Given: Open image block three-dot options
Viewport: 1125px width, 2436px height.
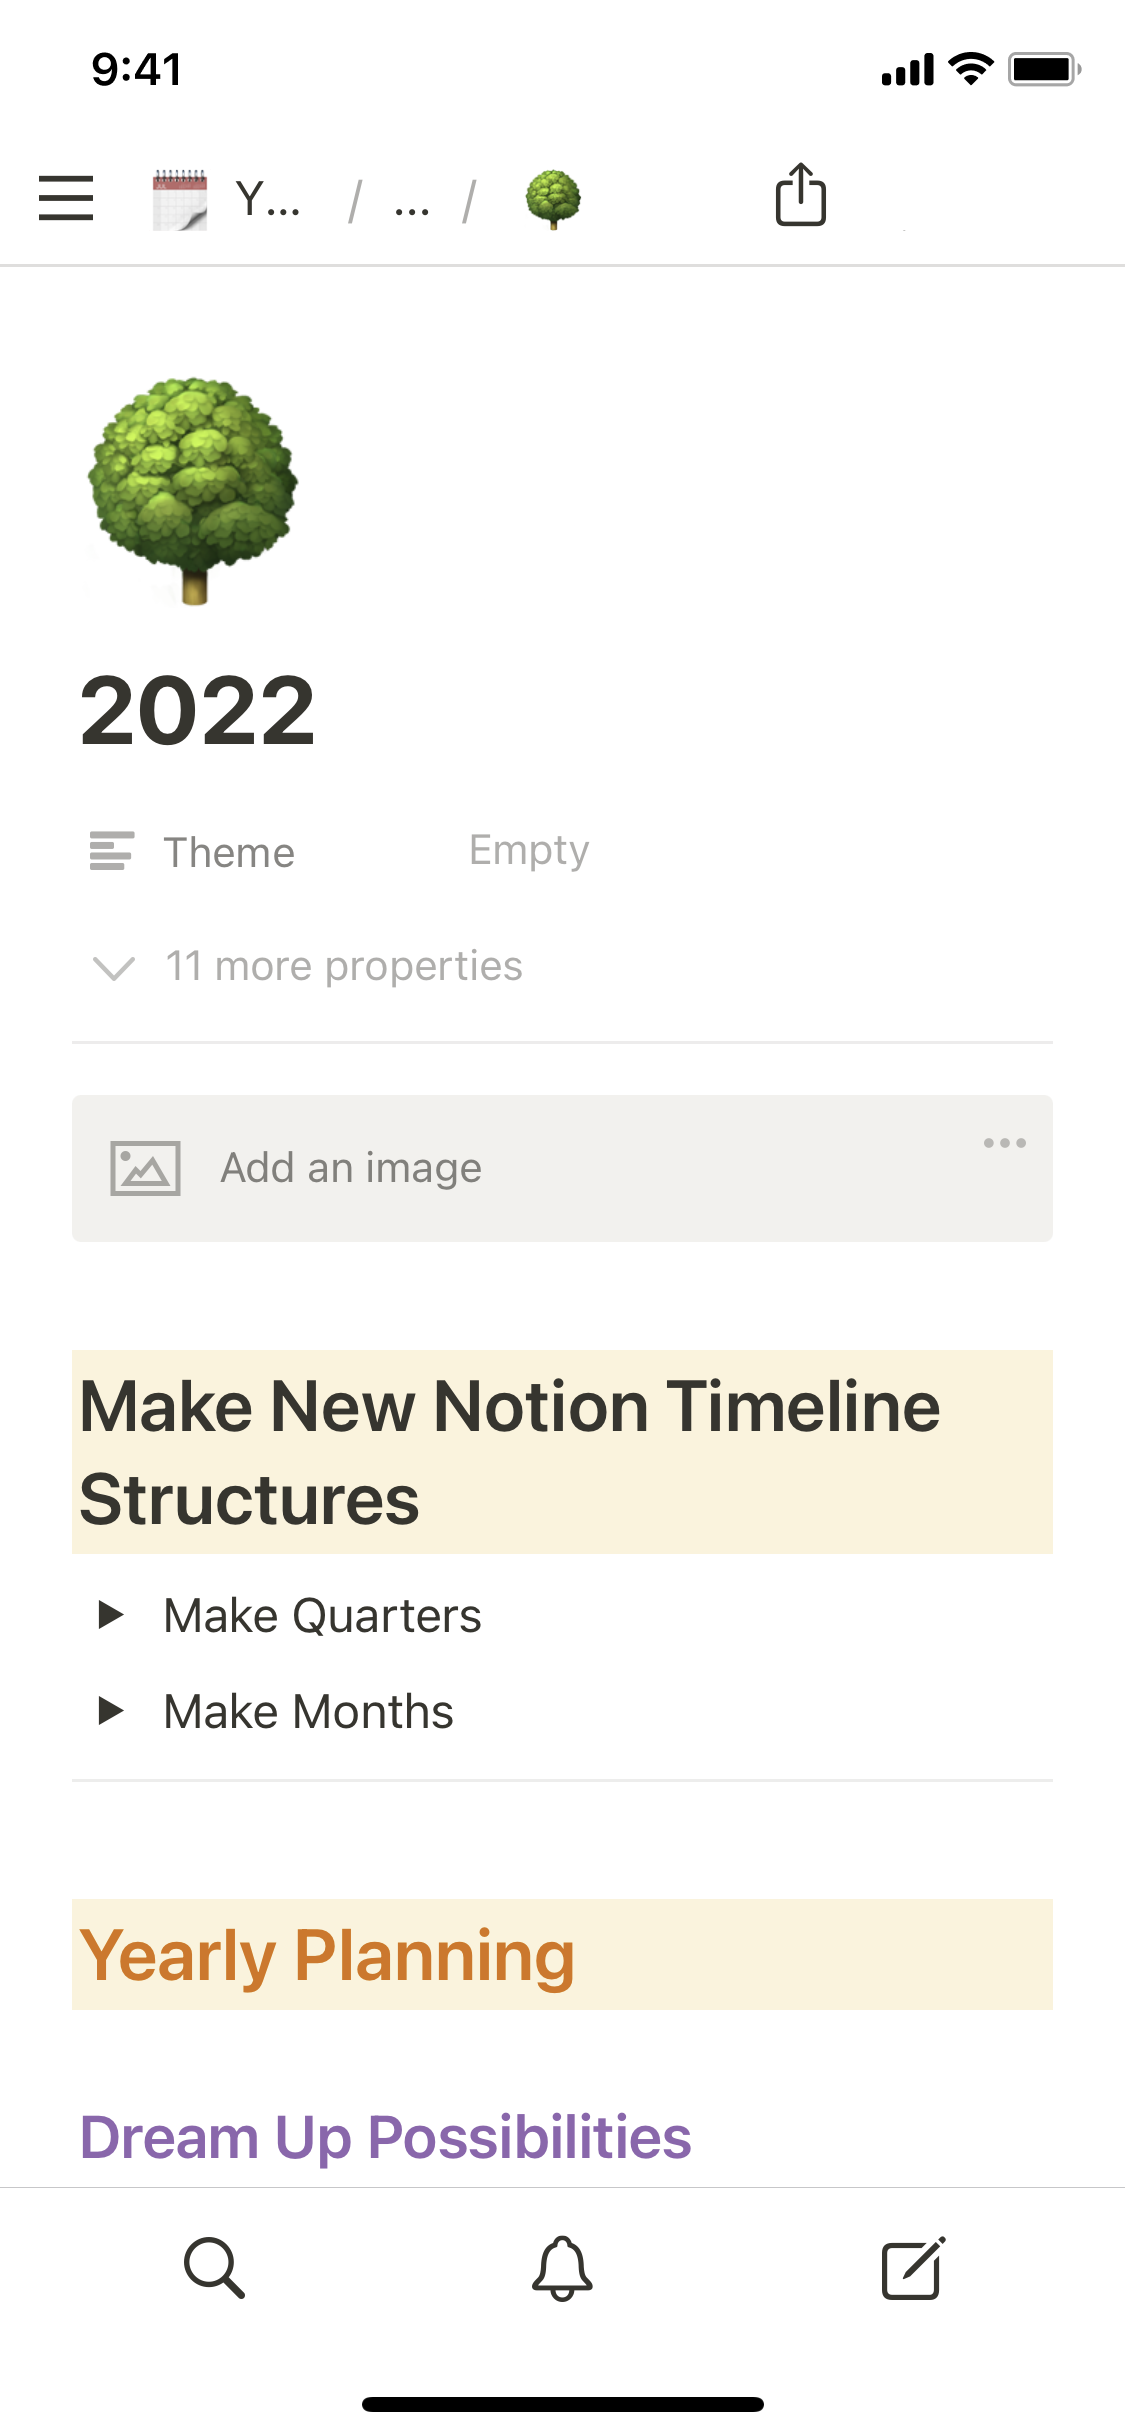Looking at the screenshot, I should click(1004, 1143).
